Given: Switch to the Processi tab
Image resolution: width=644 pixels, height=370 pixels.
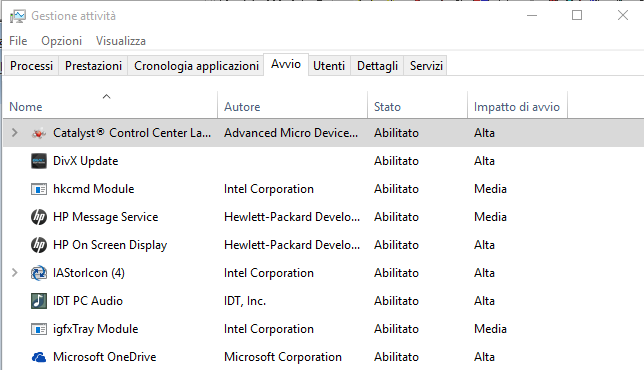Looking at the screenshot, I should (32, 66).
